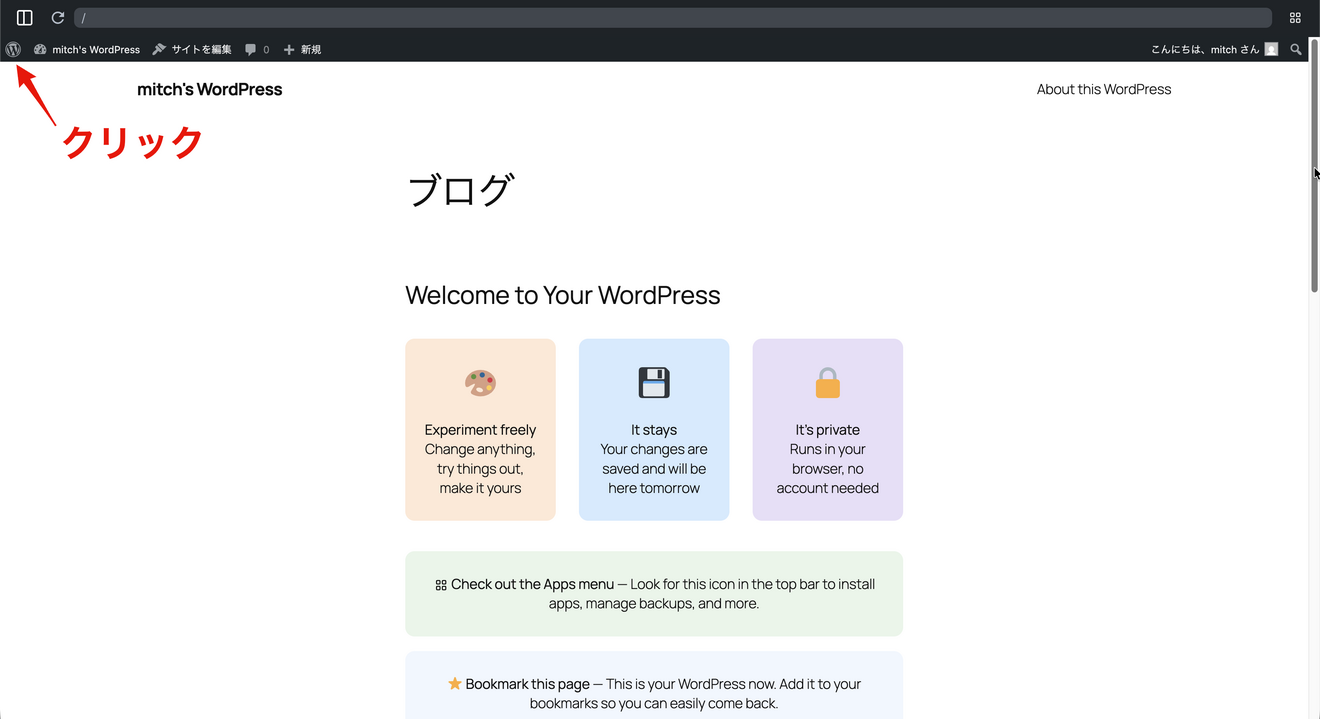The image size is (1320, 719).
Task: Click the URL address field
Action: click(673, 18)
